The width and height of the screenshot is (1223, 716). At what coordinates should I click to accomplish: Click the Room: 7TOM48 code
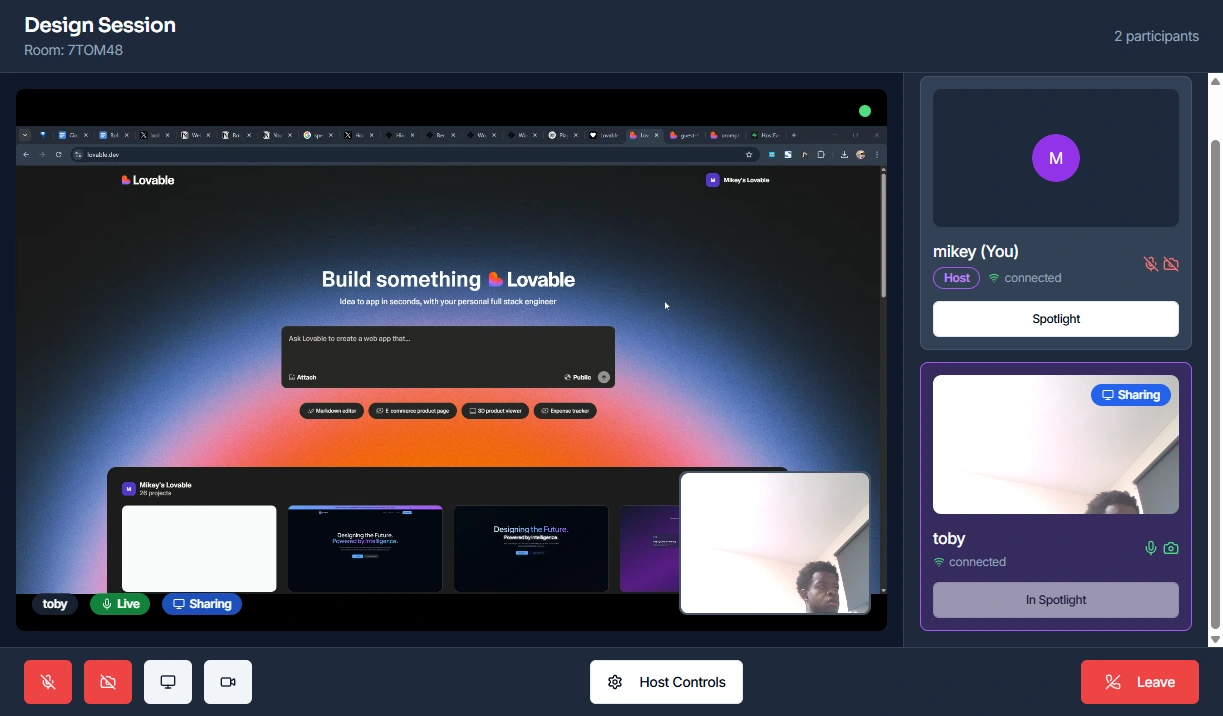click(x=73, y=50)
